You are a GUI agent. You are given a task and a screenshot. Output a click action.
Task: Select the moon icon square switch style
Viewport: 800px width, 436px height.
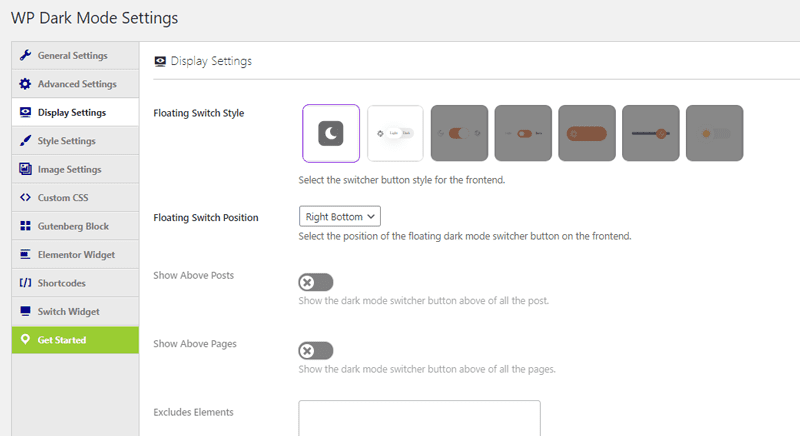331,133
